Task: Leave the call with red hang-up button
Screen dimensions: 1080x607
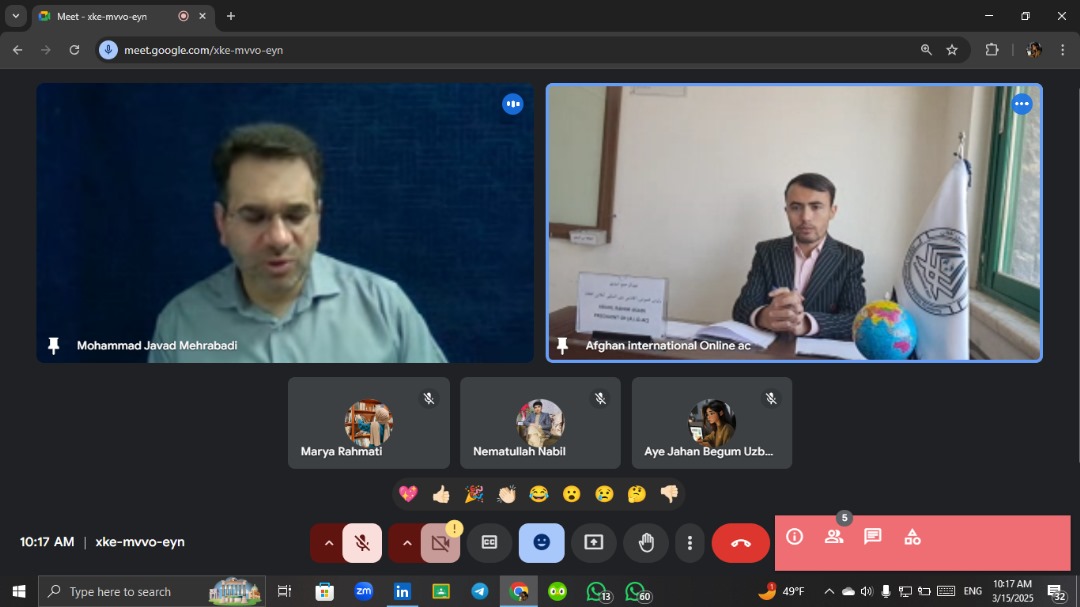Action: pos(740,543)
